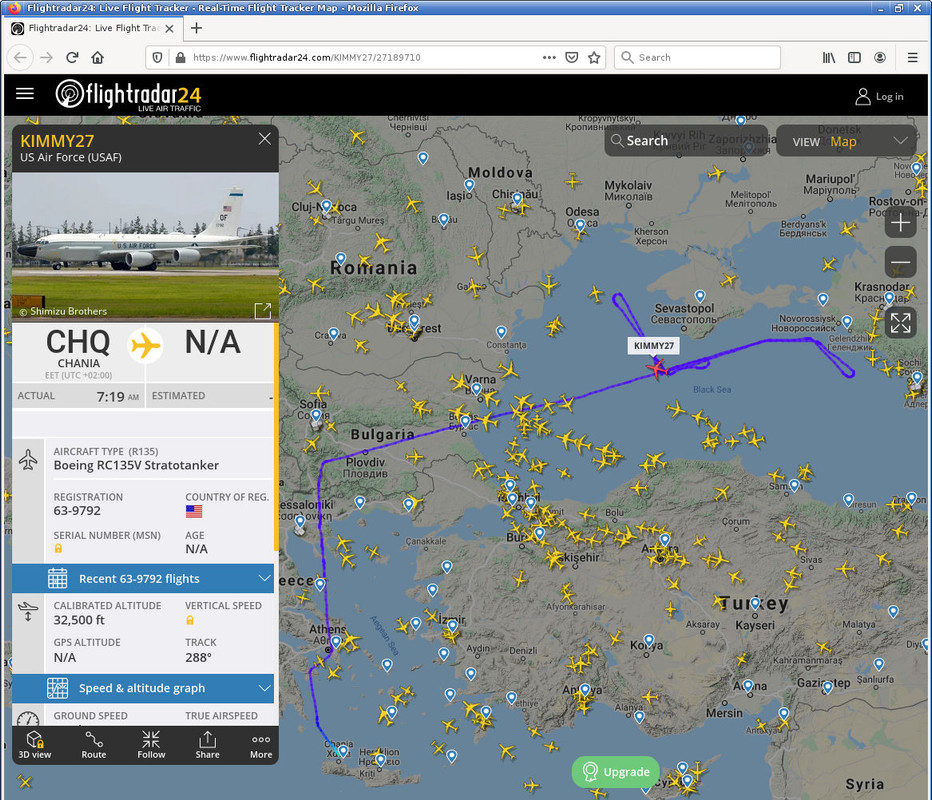Click the RC-135 aircraft photo
932x800 pixels.
click(145, 247)
